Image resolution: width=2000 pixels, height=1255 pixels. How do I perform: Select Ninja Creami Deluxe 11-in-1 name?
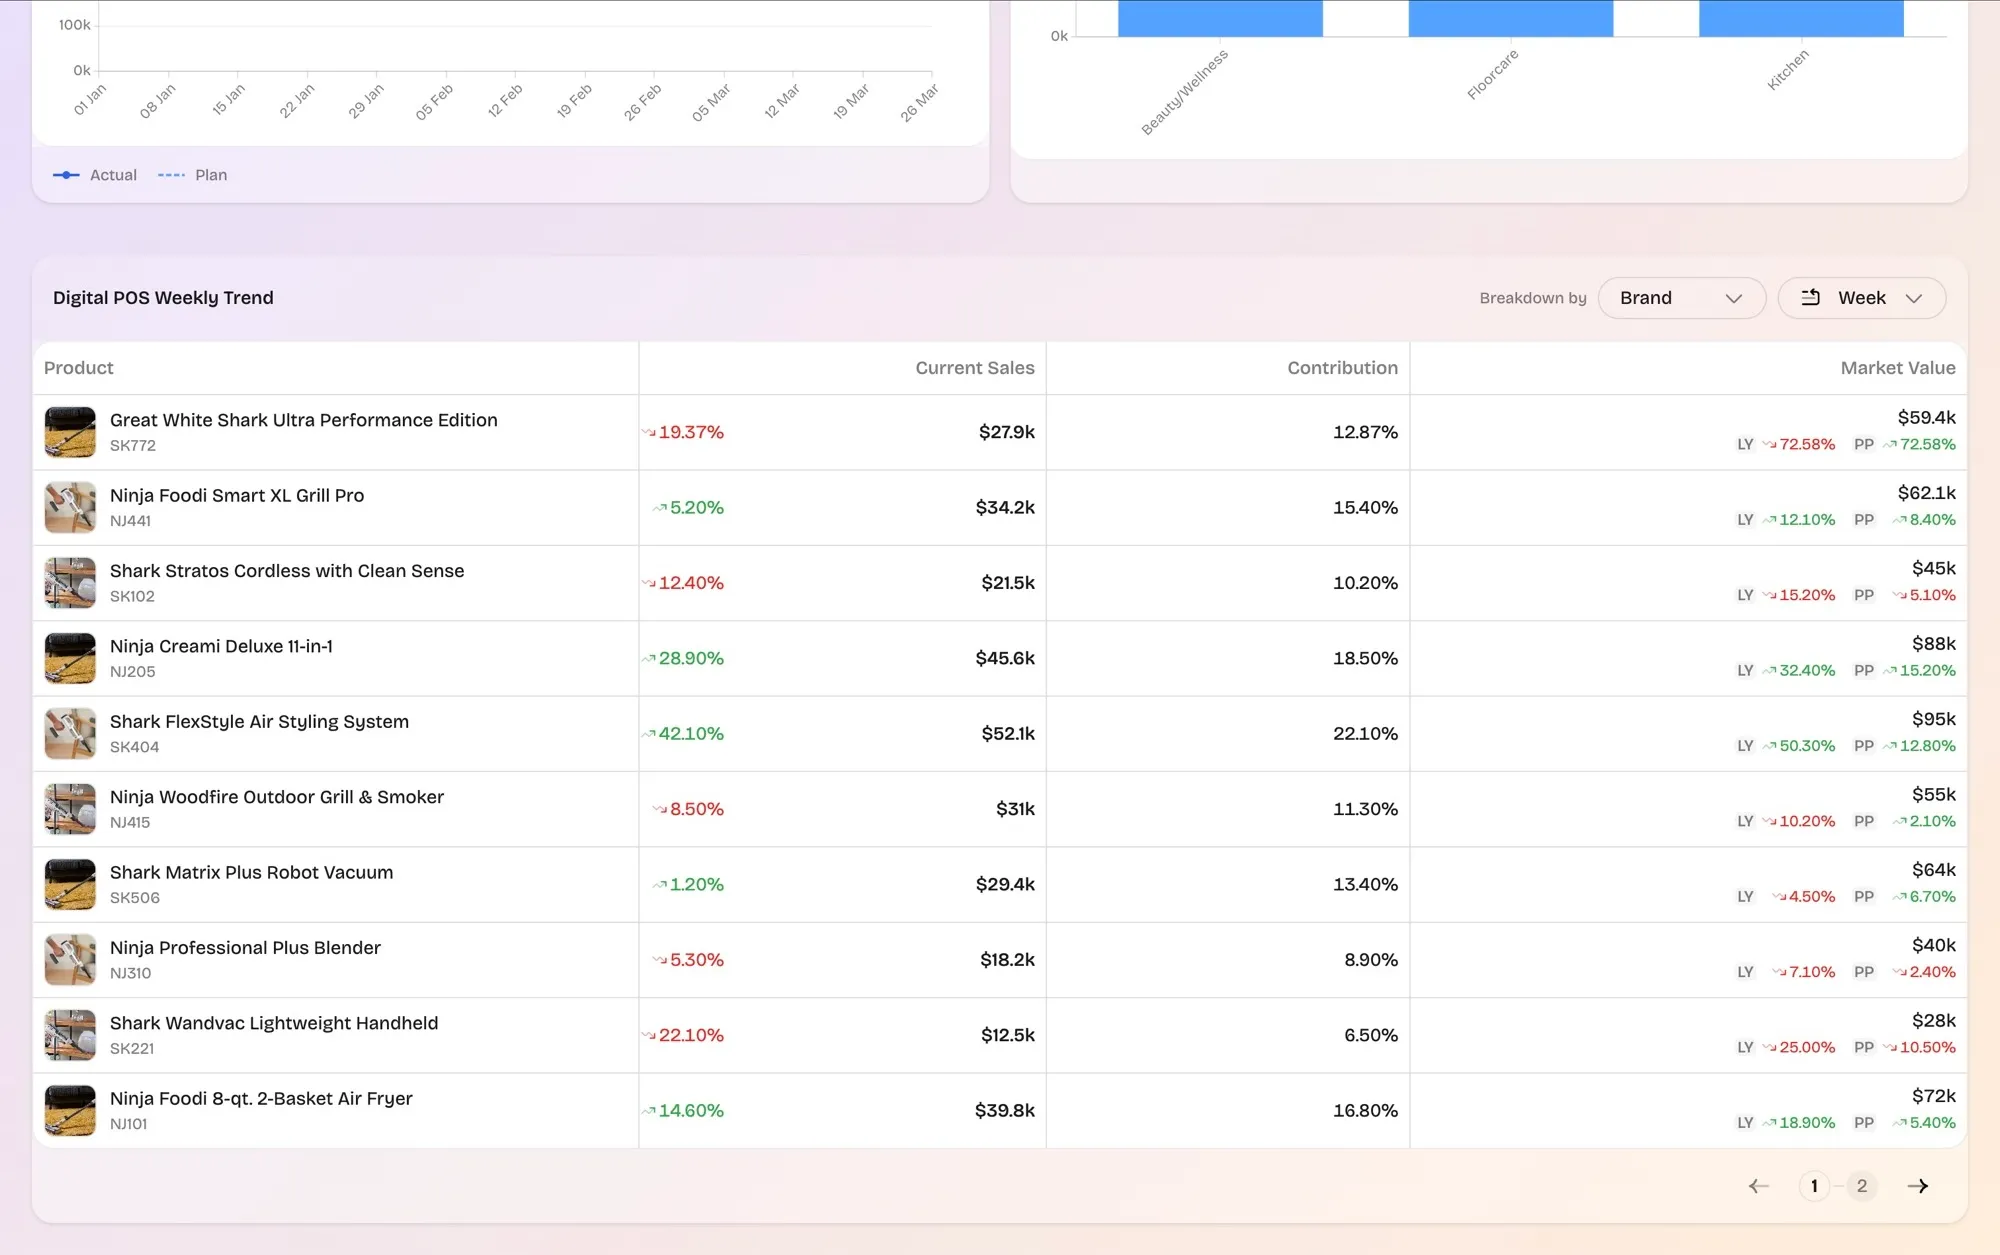click(221, 646)
